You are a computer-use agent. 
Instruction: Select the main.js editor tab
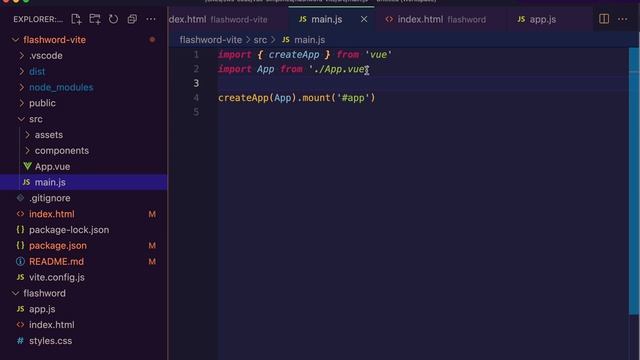click(330, 19)
